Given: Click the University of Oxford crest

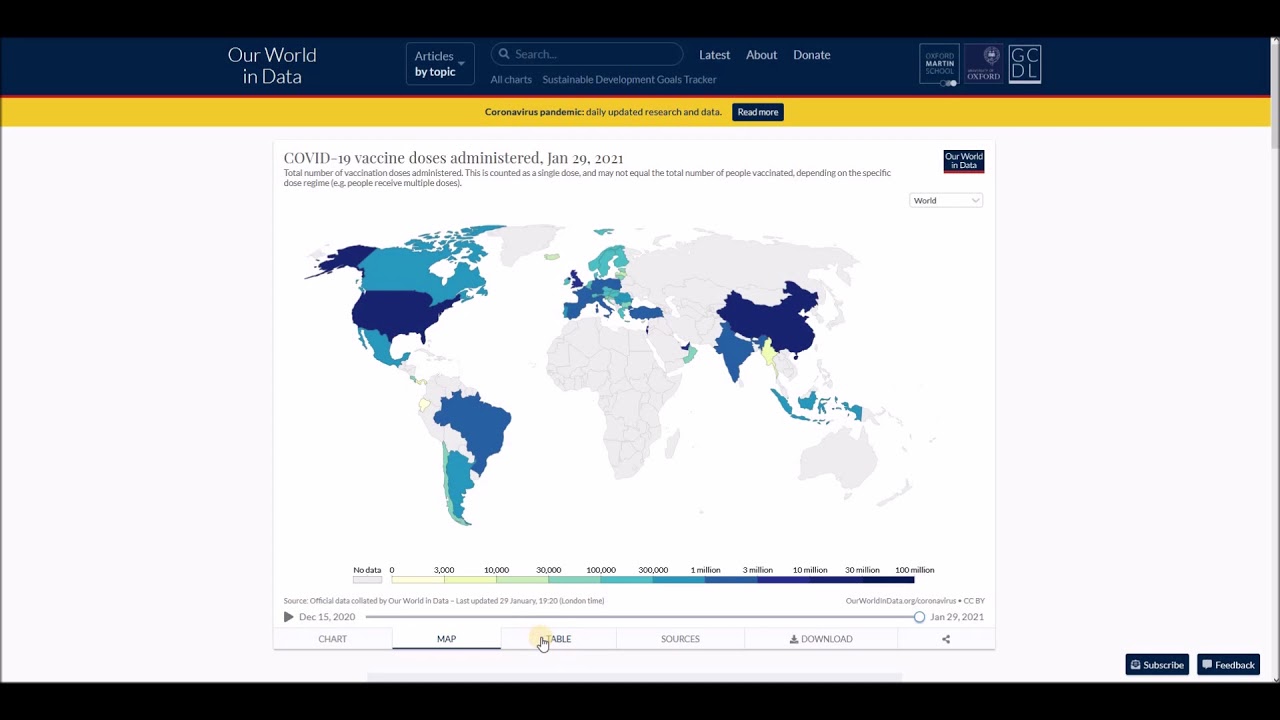Looking at the screenshot, I should pos(983,64).
